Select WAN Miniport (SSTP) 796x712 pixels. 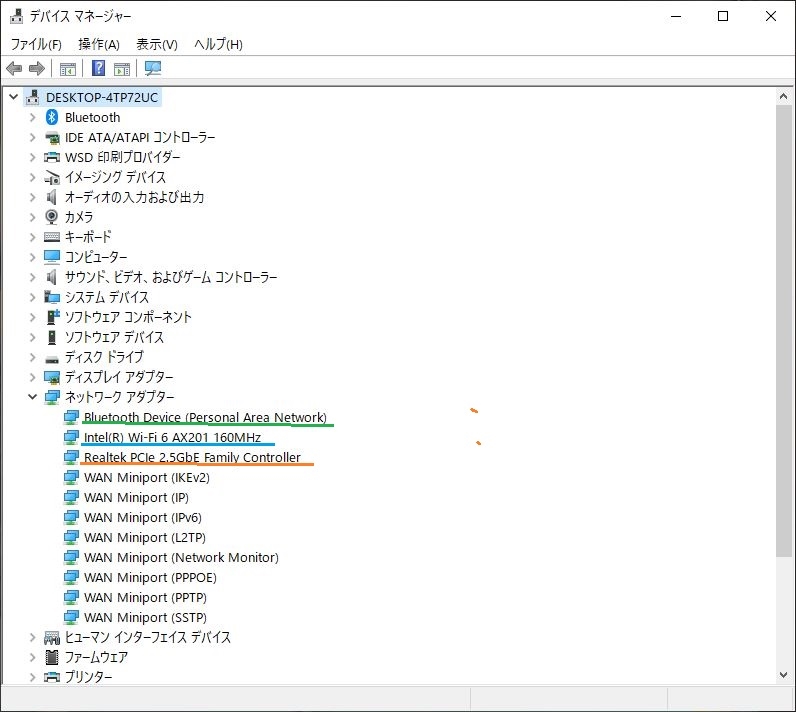coord(145,618)
